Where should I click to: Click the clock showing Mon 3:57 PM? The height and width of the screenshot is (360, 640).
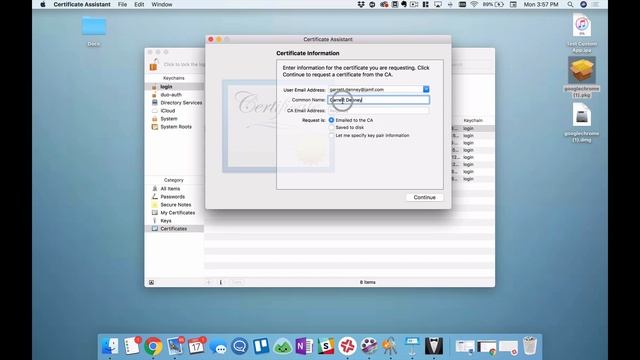point(541,4)
